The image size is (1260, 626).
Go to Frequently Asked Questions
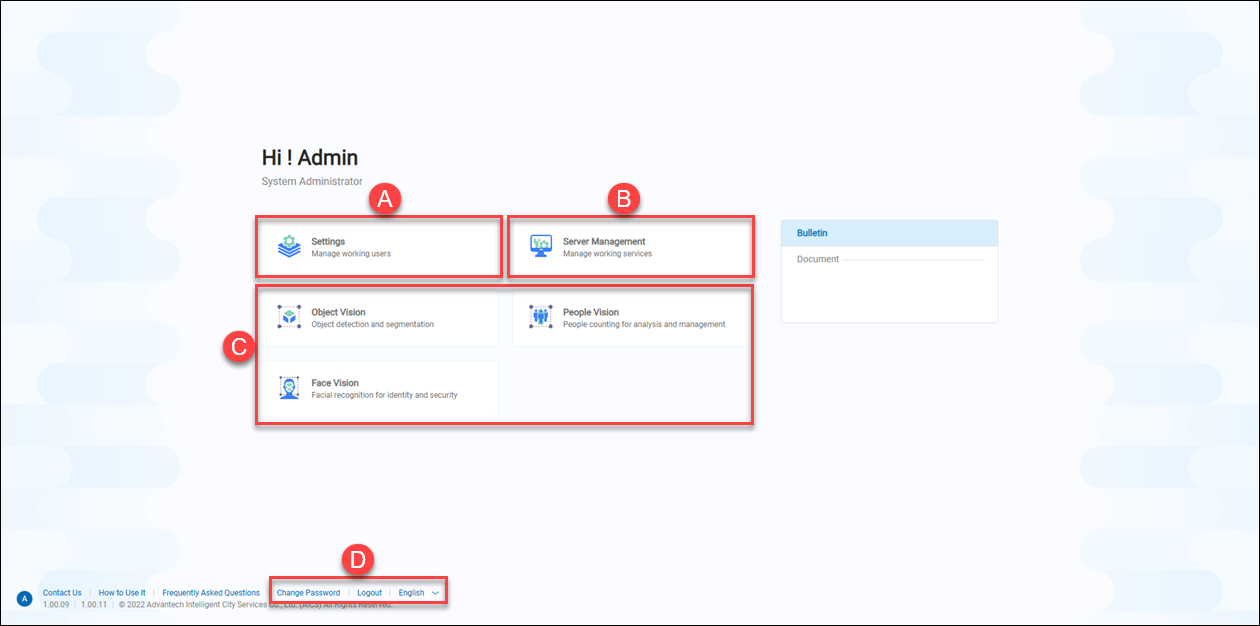[x=211, y=593]
